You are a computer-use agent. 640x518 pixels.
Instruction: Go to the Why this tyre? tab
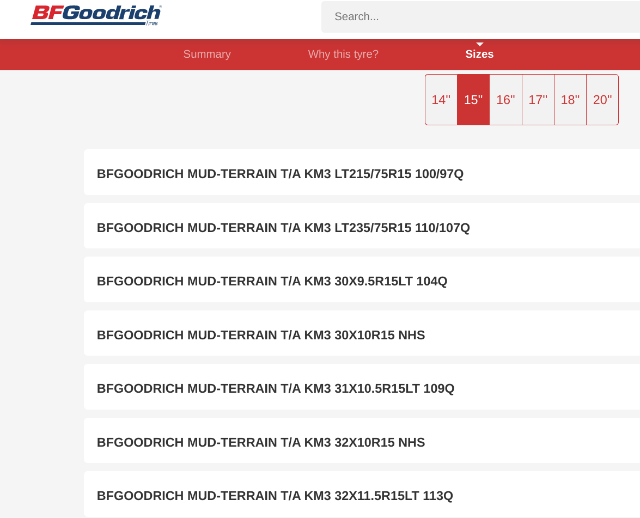point(343,54)
